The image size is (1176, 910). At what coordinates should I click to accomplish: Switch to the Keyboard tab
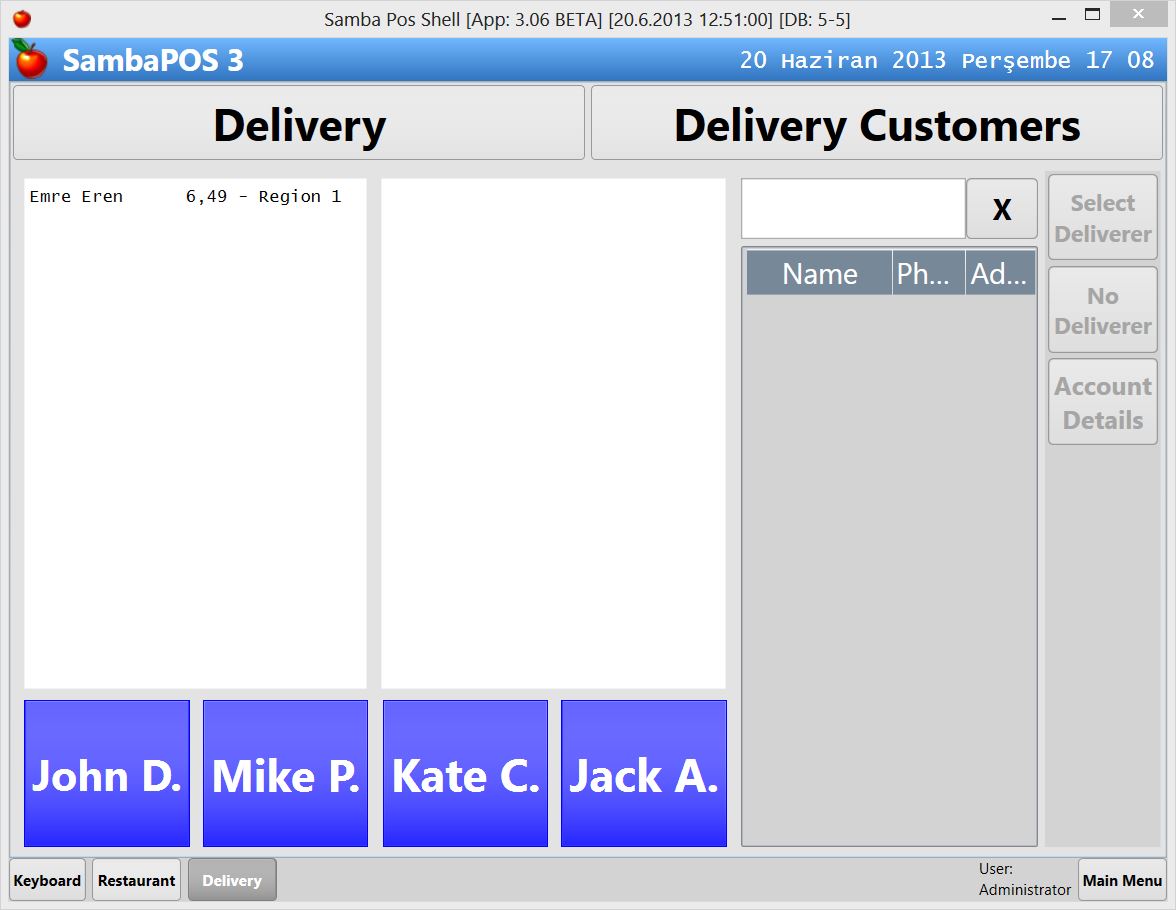[47, 880]
